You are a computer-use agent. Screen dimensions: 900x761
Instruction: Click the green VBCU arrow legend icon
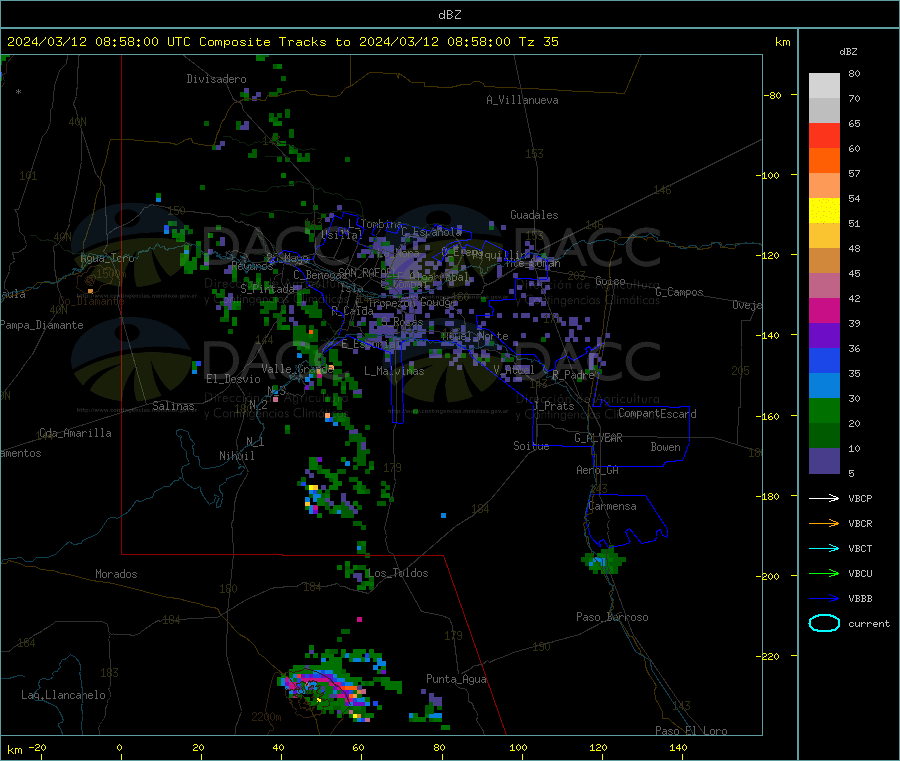824,573
